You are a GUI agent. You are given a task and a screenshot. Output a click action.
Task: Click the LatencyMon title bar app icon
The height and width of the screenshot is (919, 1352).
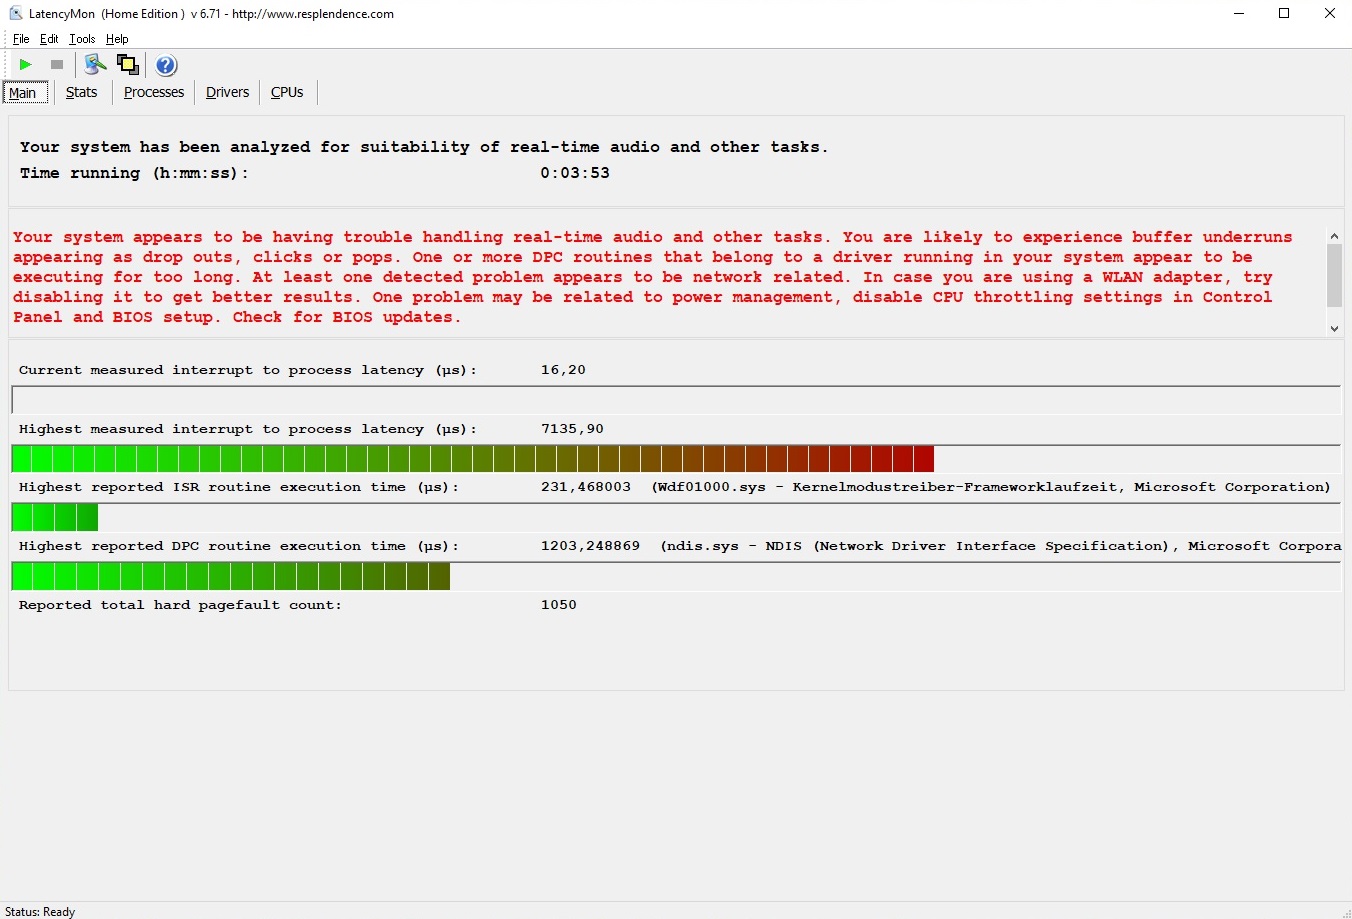(15, 13)
